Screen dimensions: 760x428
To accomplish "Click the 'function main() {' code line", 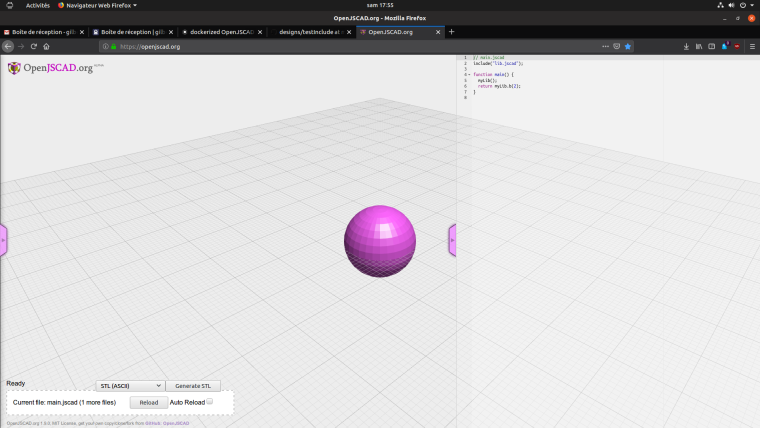I will click(493, 75).
